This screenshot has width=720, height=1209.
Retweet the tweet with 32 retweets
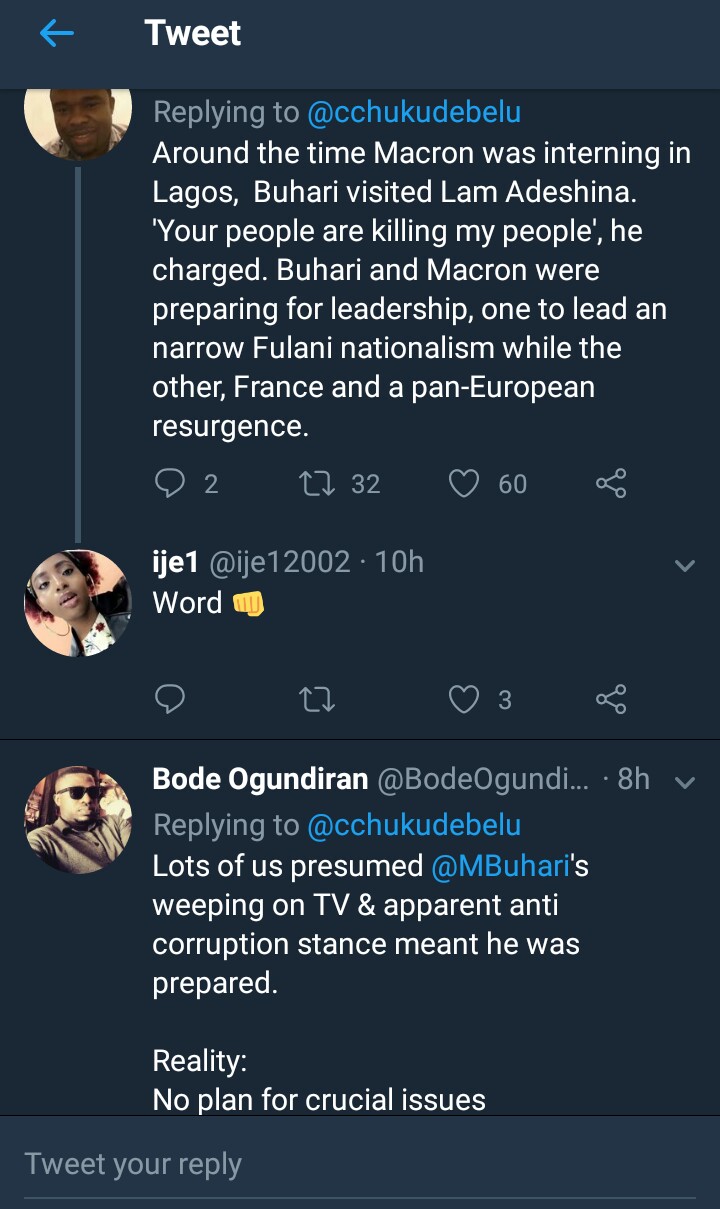317,484
